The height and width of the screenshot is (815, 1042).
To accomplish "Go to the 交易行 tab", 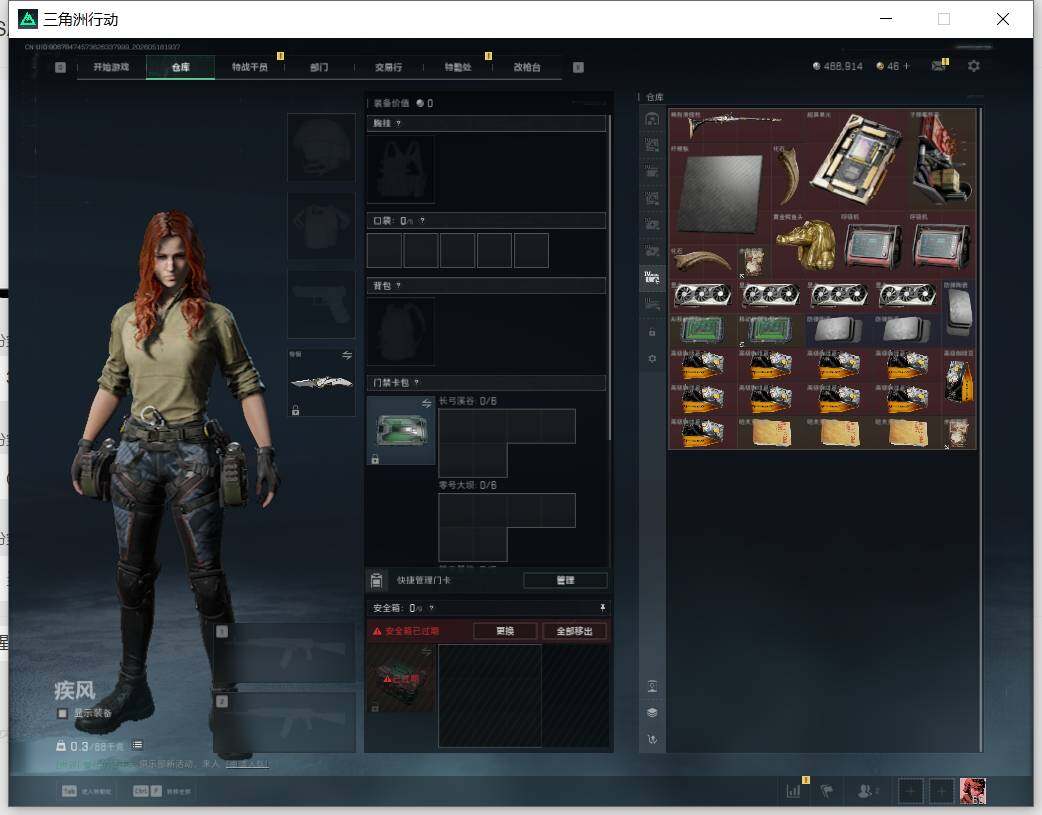I will coord(388,67).
